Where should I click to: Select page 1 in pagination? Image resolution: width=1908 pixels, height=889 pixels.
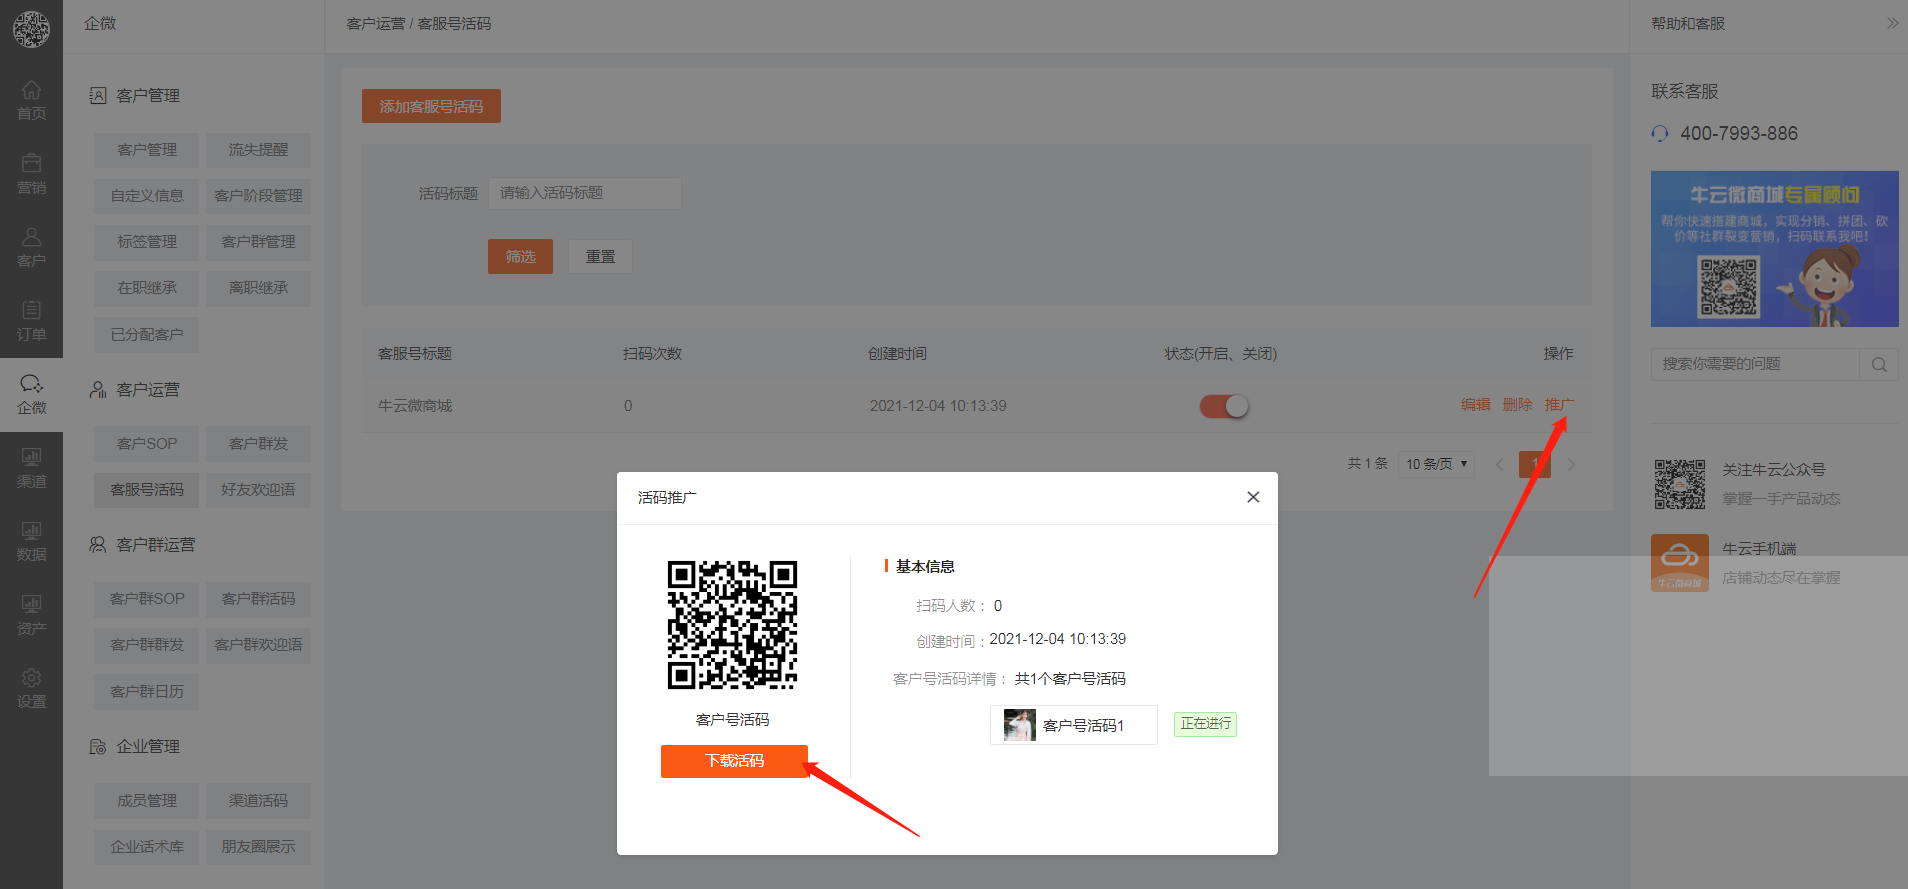(1535, 464)
